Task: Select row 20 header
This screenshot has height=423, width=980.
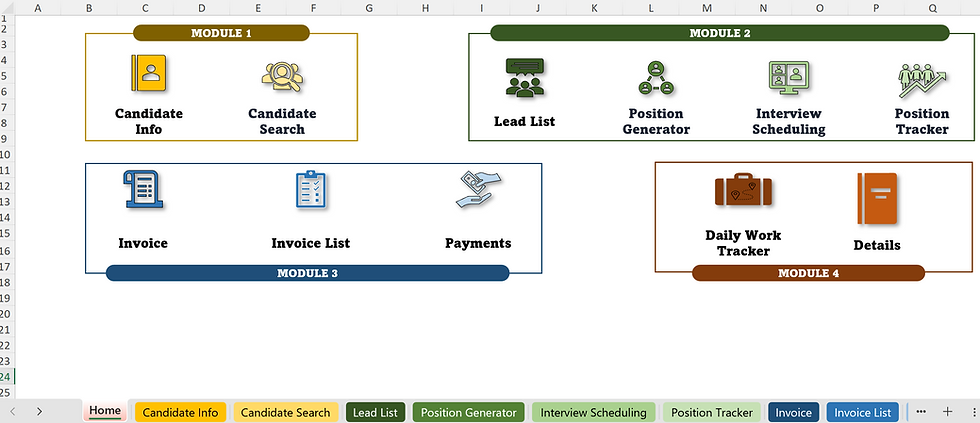Action: [x=7, y=314]
